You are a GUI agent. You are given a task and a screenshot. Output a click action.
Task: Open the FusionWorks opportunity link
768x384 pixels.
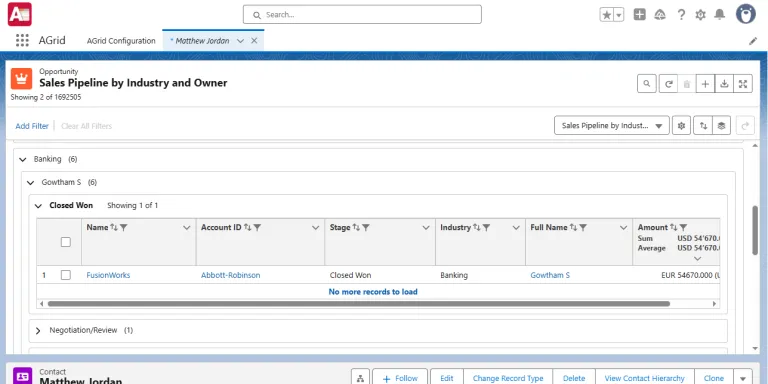(x=108, y=275)
